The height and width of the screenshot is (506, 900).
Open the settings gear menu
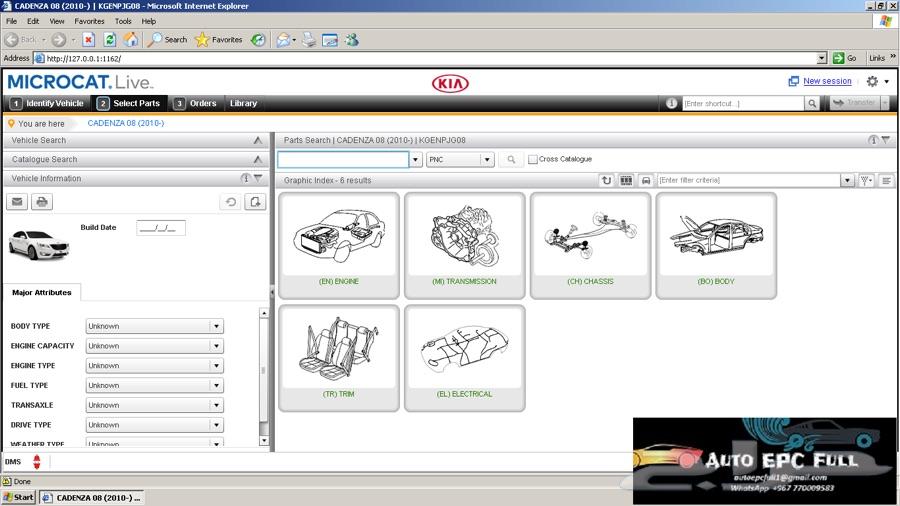877,81
